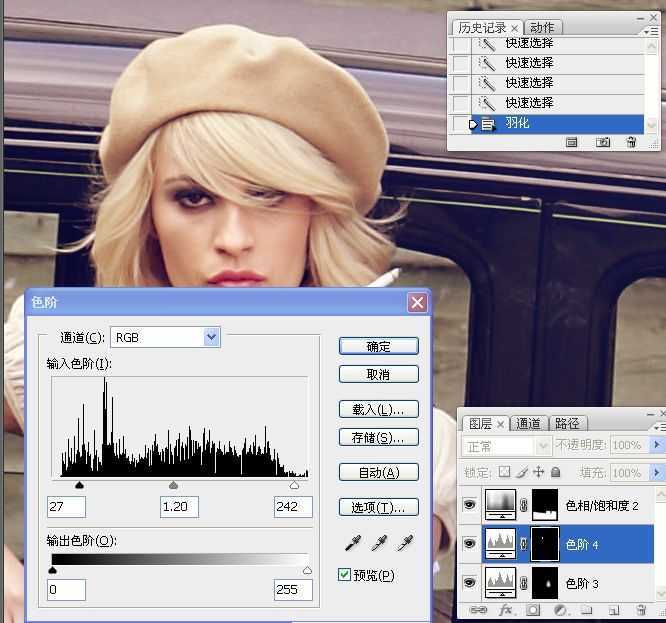
Task: Click the create new snapshot camera icon
Action: pyautogui.click(x=603, y=142)
